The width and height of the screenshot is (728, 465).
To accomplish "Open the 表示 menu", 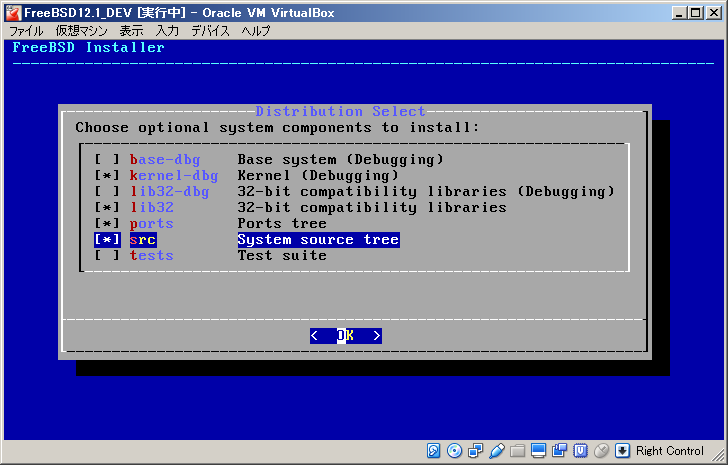I will (131, 31).
